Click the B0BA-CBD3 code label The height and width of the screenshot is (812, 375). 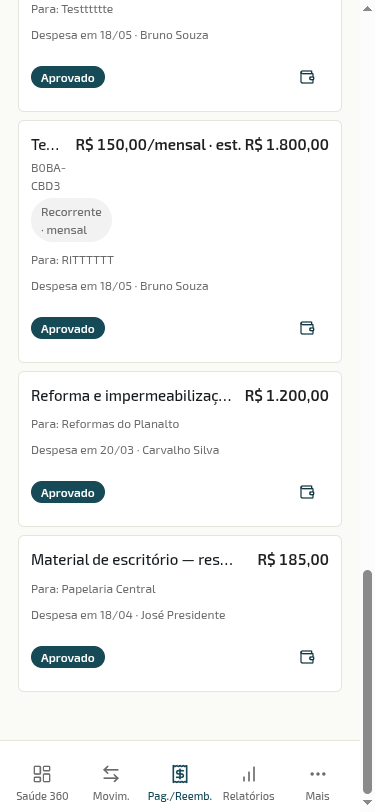[x=49, y=177]
